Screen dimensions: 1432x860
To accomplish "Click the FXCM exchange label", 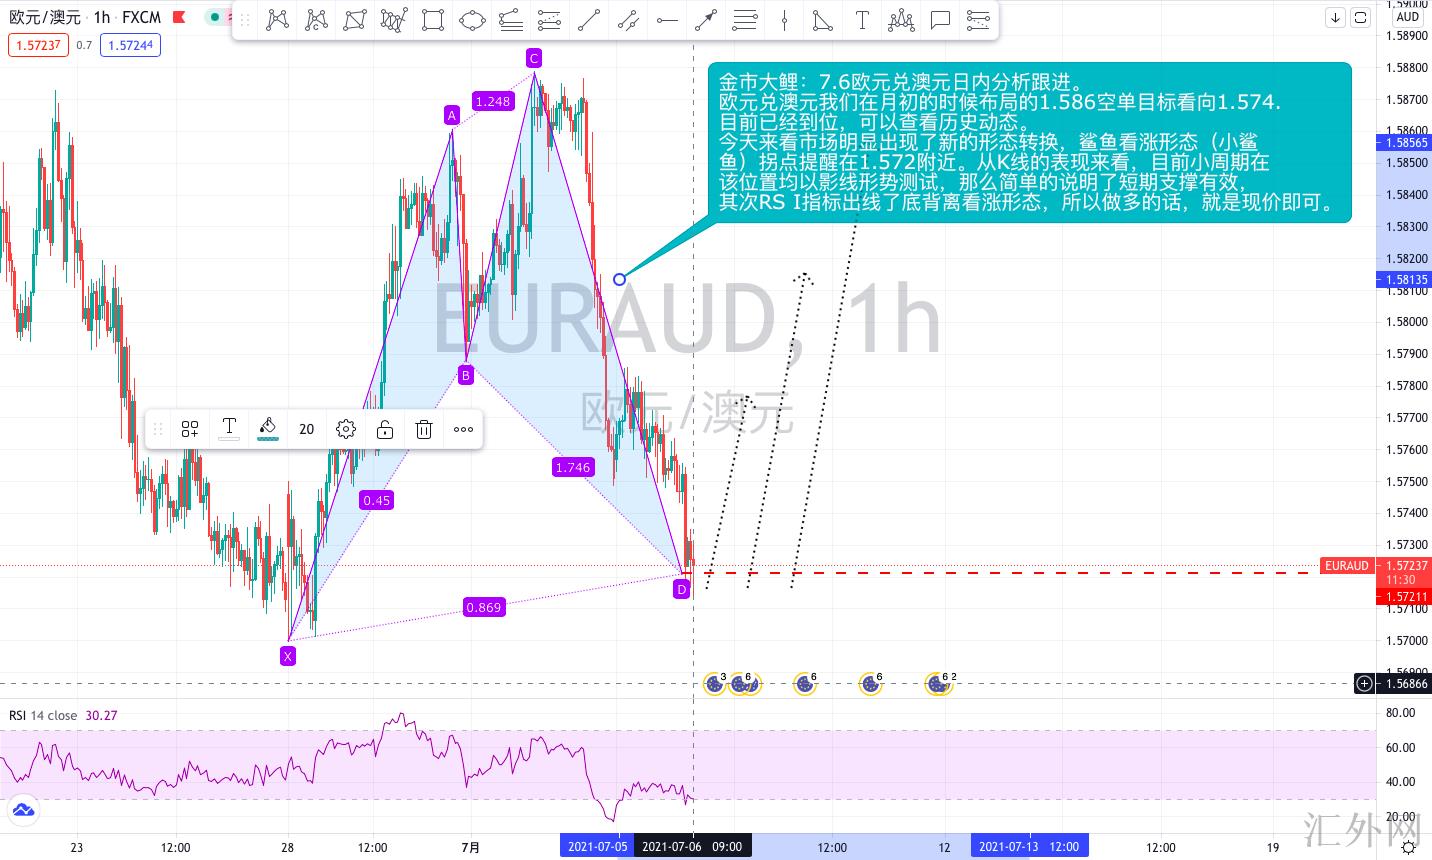I will [x=141, y=17].
